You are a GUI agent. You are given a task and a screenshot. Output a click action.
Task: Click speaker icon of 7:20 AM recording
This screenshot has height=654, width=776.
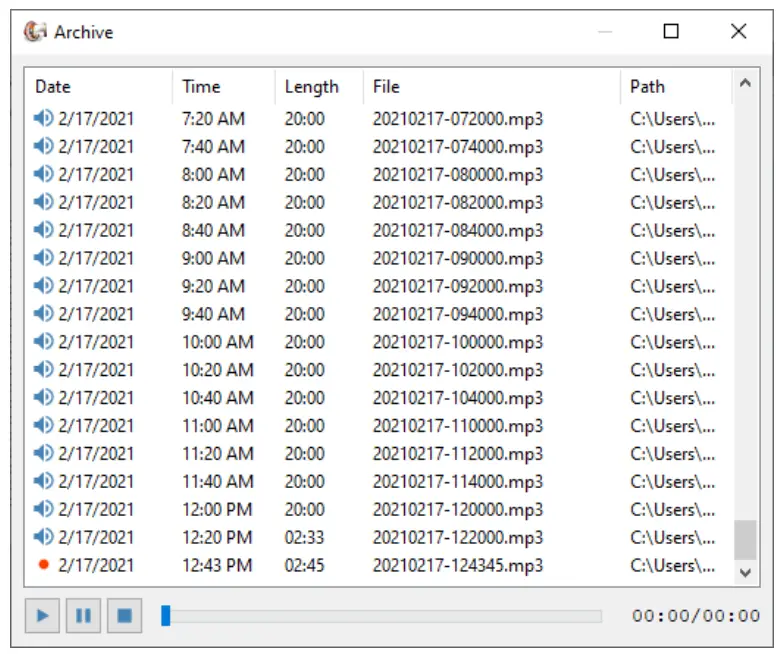pyautogui.click(x=44, y=118)
